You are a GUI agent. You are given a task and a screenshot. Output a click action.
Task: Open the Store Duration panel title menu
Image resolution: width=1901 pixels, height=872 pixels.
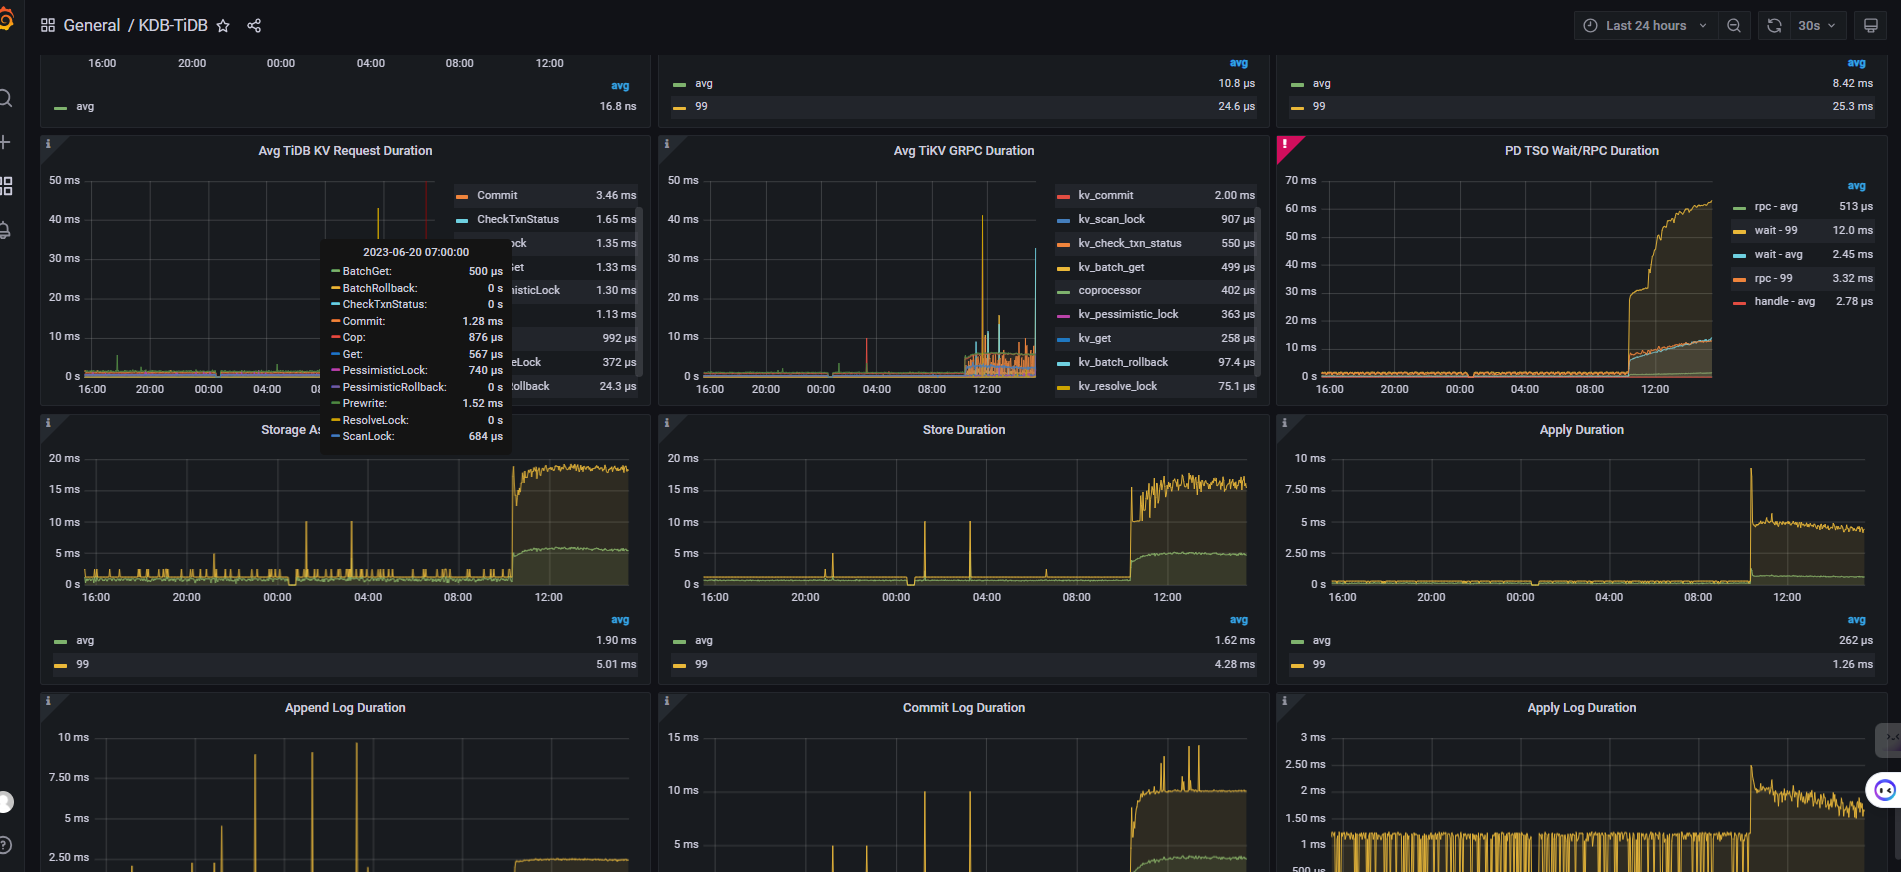[963, 430]
